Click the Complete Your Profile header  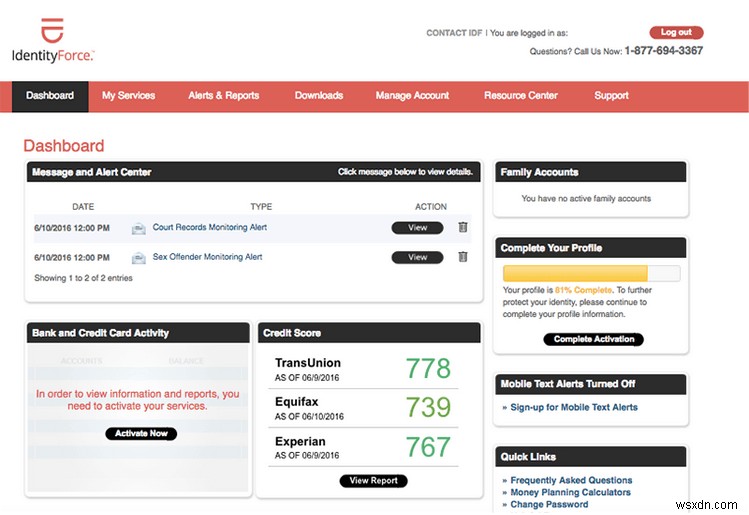click(x=590, y=248)
